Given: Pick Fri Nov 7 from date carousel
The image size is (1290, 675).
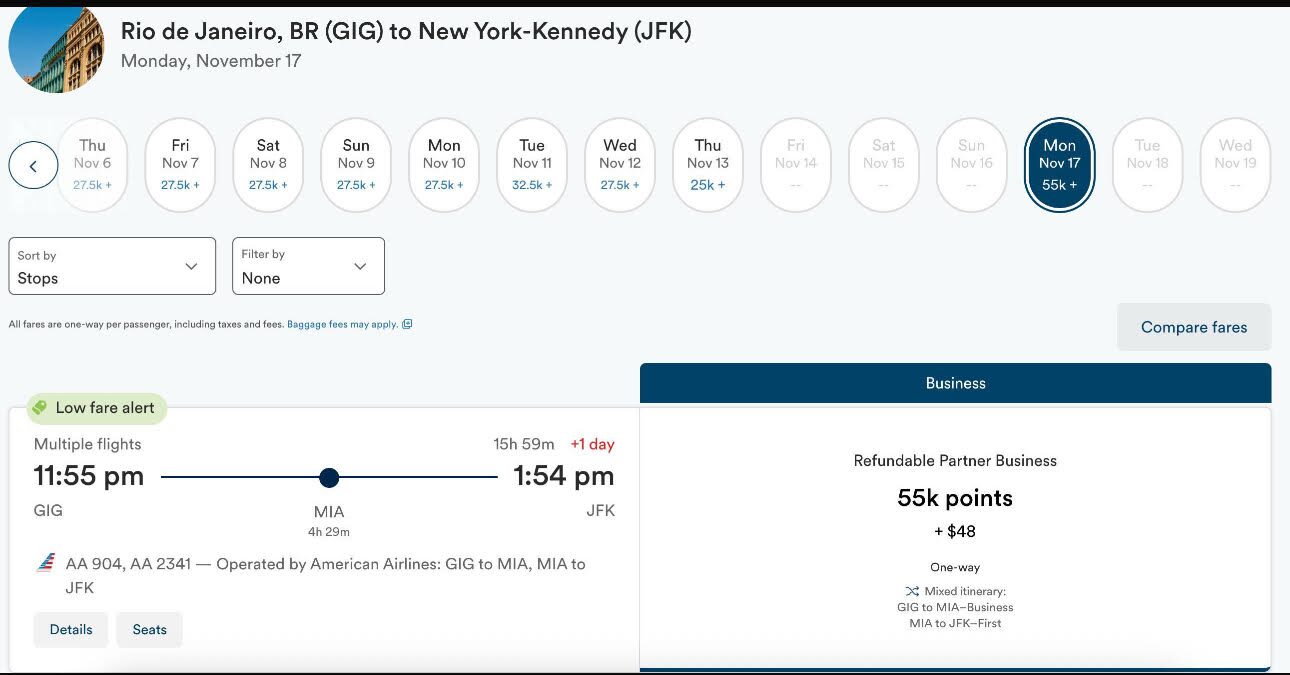Looking at the screenshot, I should 180,165.
